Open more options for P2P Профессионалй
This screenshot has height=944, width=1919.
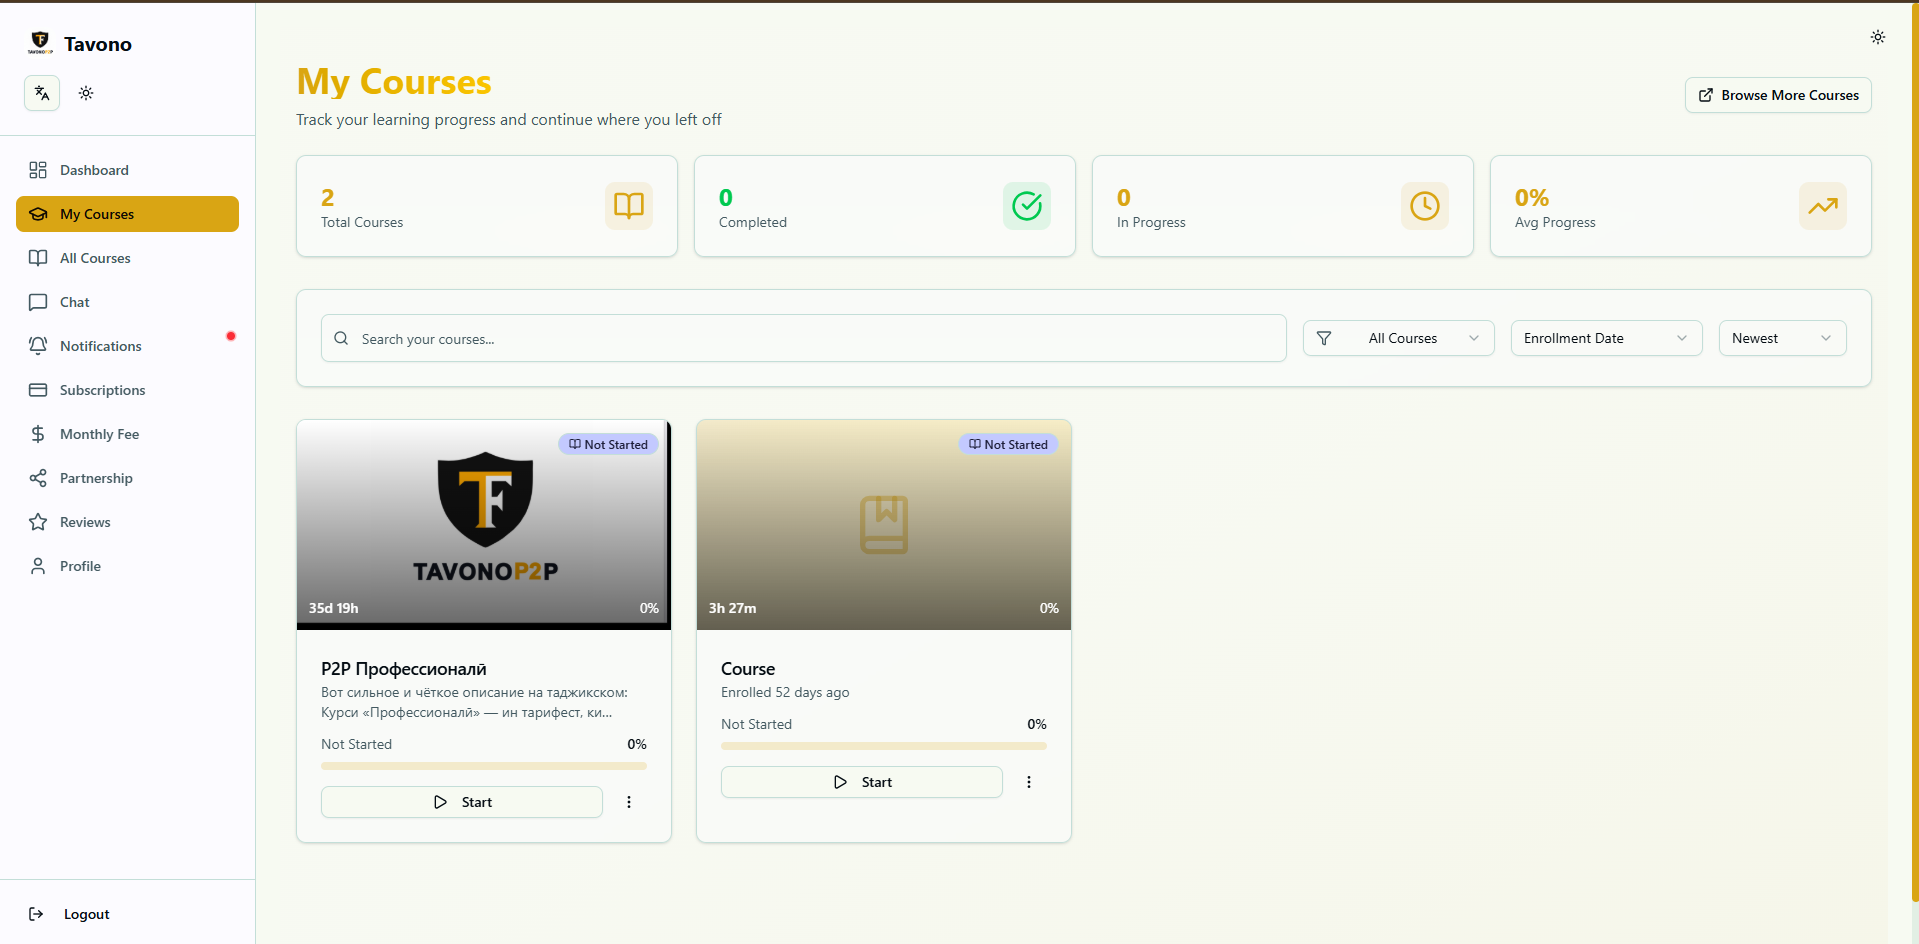629,802
